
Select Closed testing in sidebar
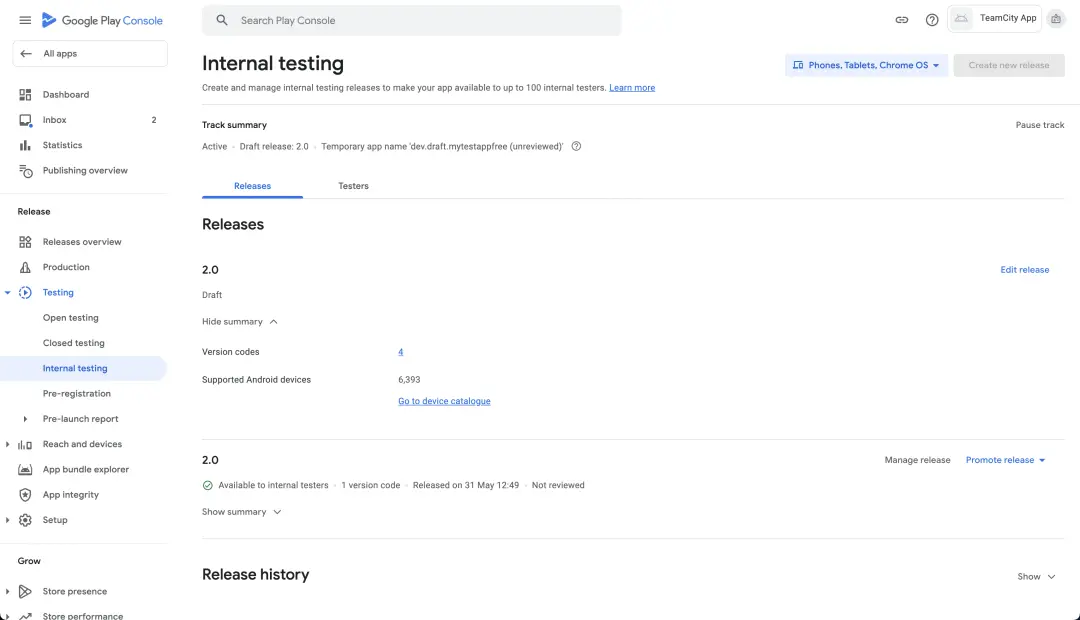tap(74, 343)
